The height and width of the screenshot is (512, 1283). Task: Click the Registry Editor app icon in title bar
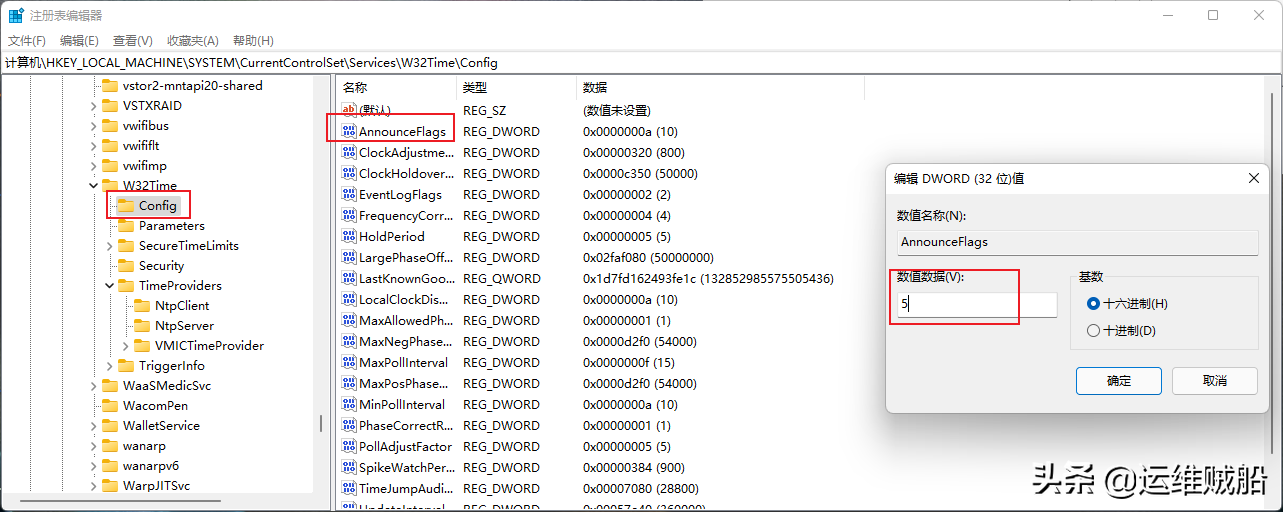click(x=17, y=15)
